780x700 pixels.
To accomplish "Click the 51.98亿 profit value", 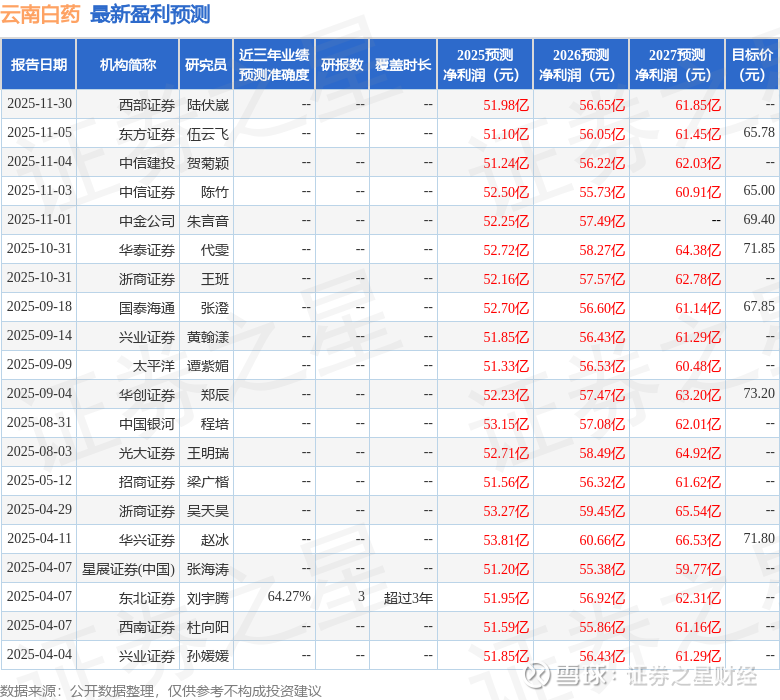I will coord(506,105).
